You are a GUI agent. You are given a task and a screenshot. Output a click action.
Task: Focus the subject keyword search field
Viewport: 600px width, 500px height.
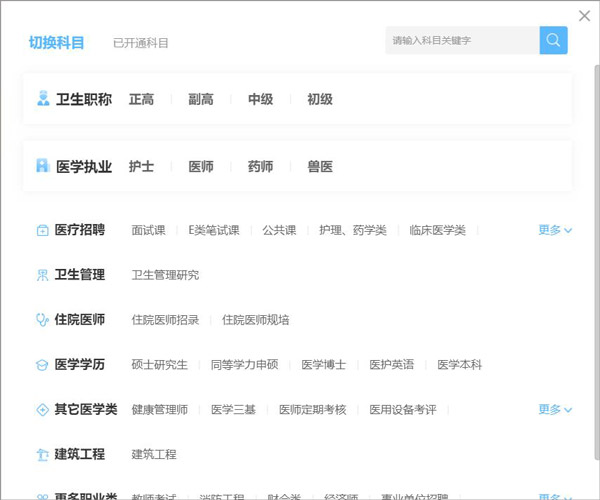(x=462, y=40)
